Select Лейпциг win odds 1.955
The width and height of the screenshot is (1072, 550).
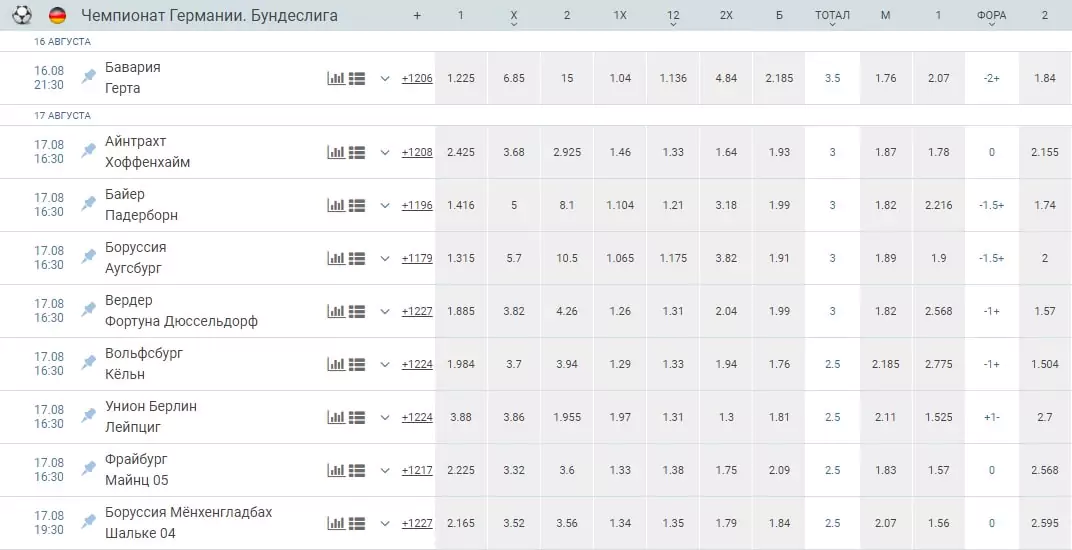(567, 417)
